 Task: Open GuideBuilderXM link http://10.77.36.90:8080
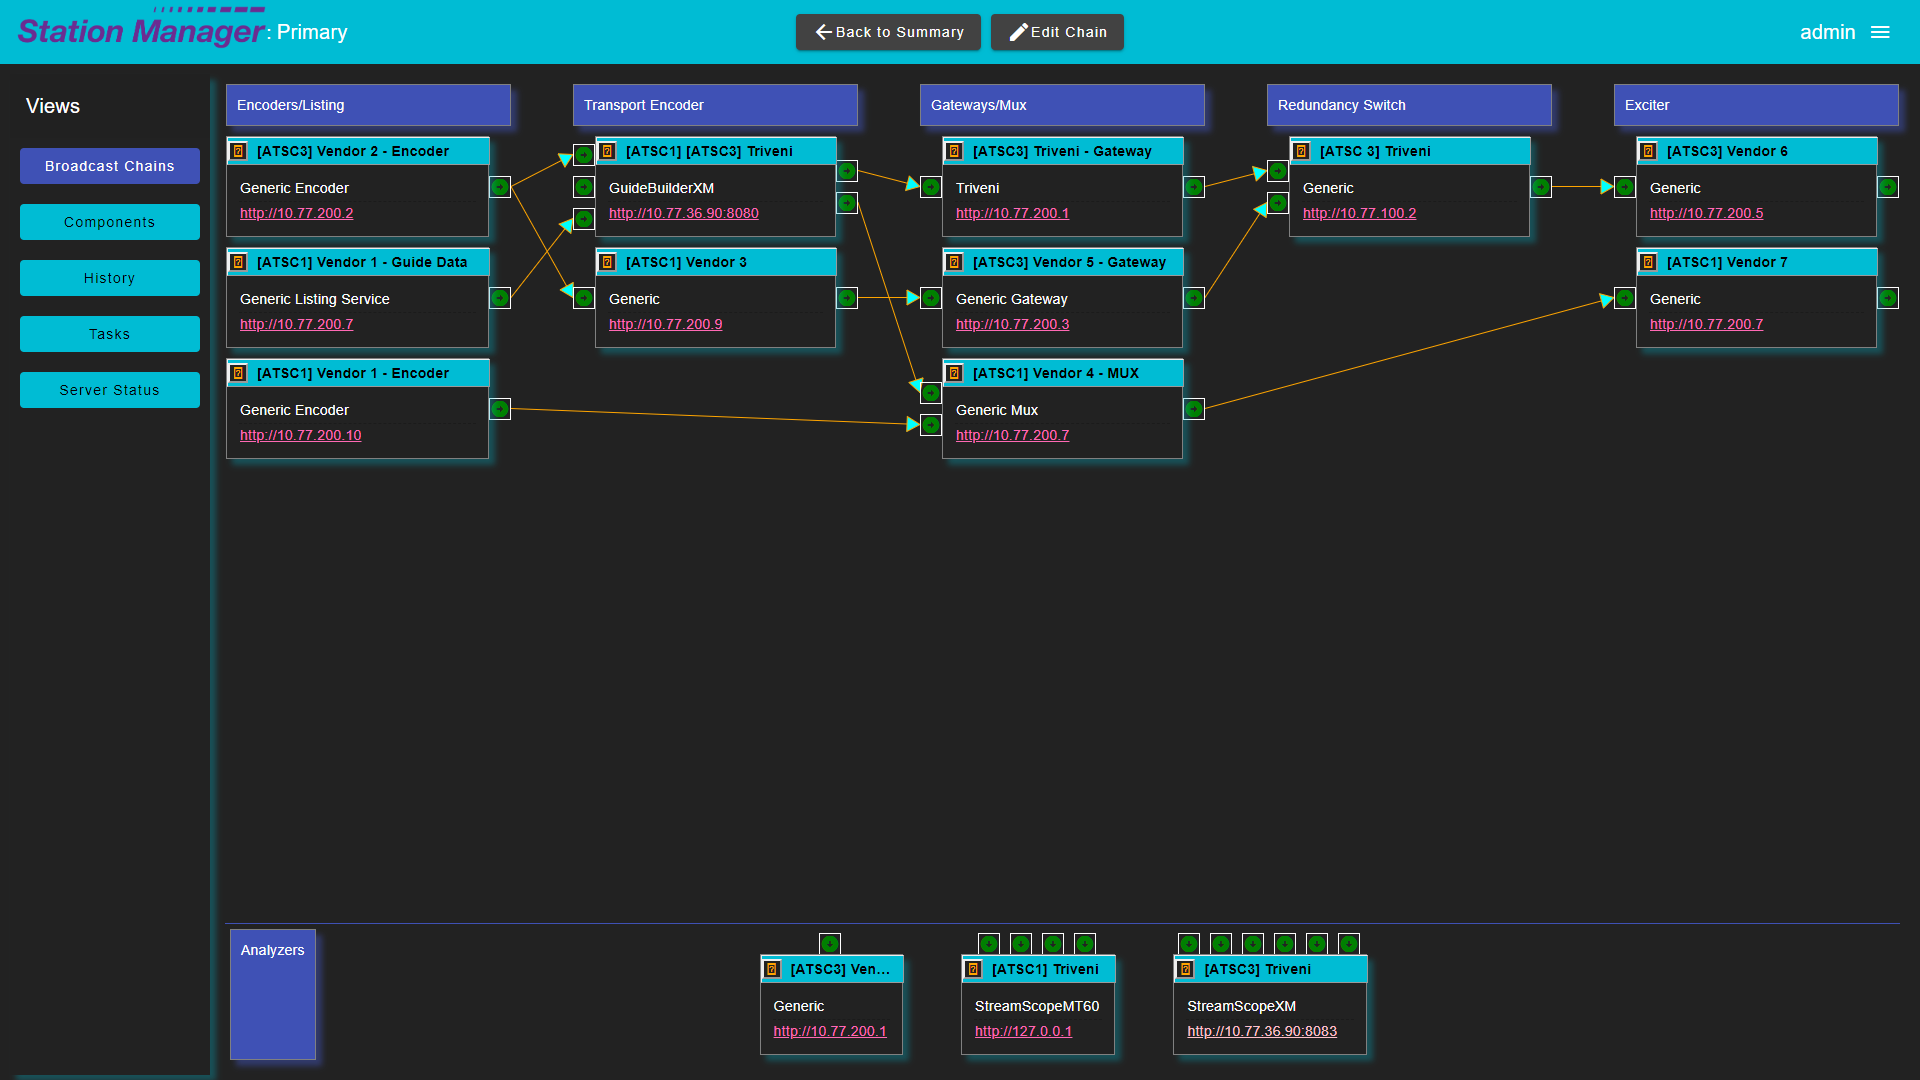(x=684, y=213)
